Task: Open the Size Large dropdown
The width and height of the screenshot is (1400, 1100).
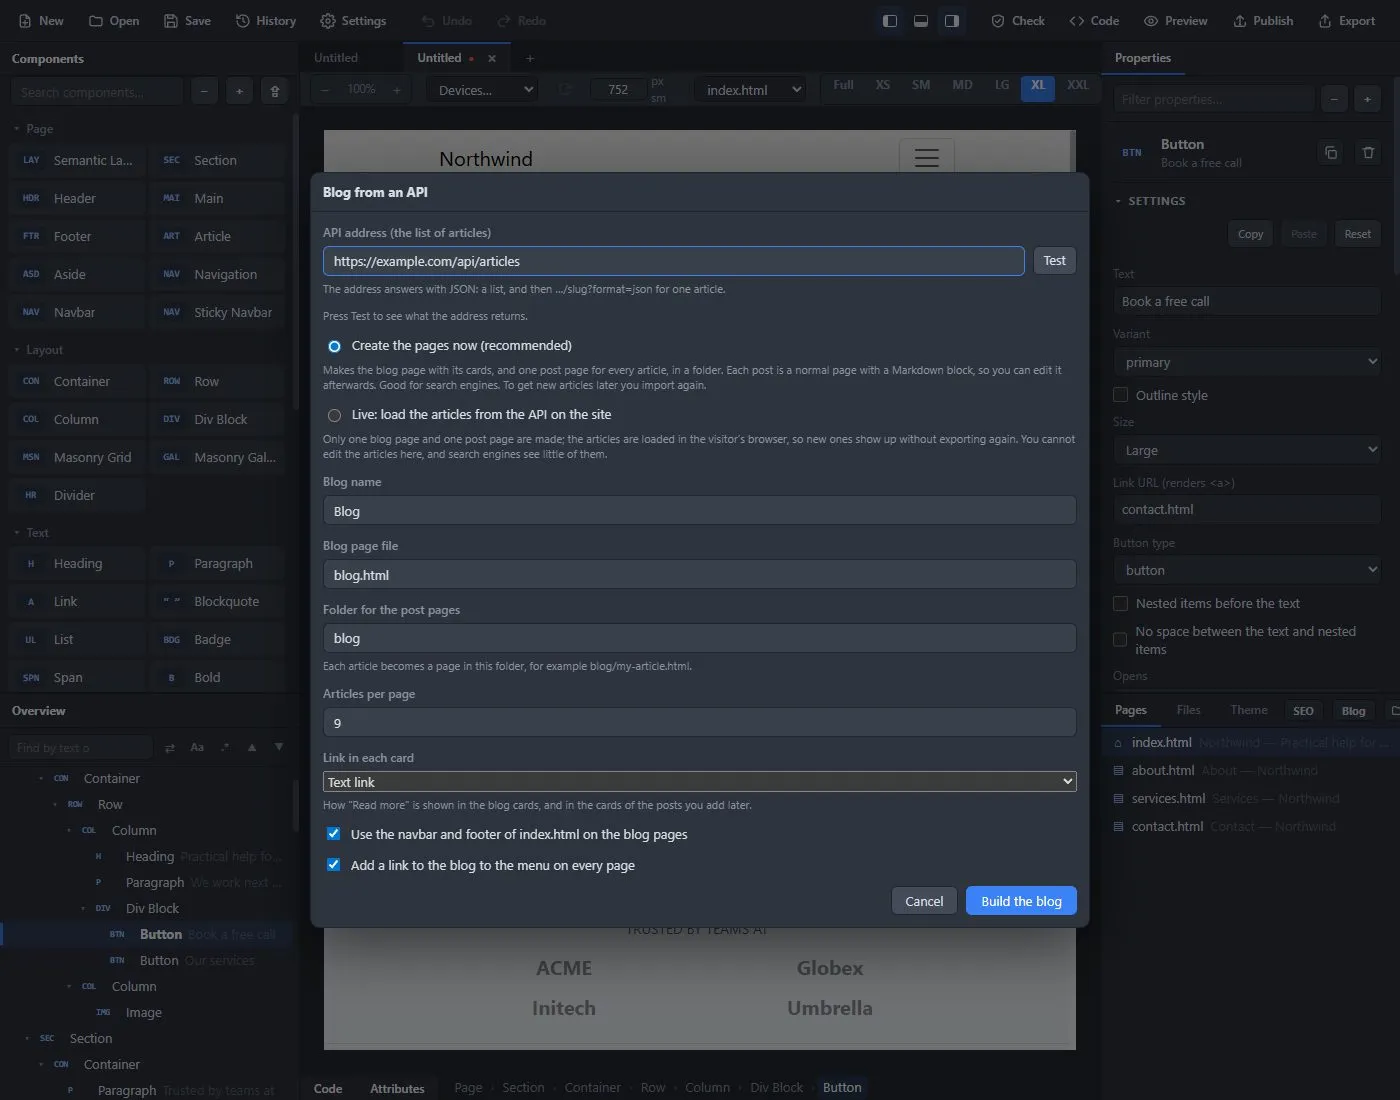Action: point(1247,450)
